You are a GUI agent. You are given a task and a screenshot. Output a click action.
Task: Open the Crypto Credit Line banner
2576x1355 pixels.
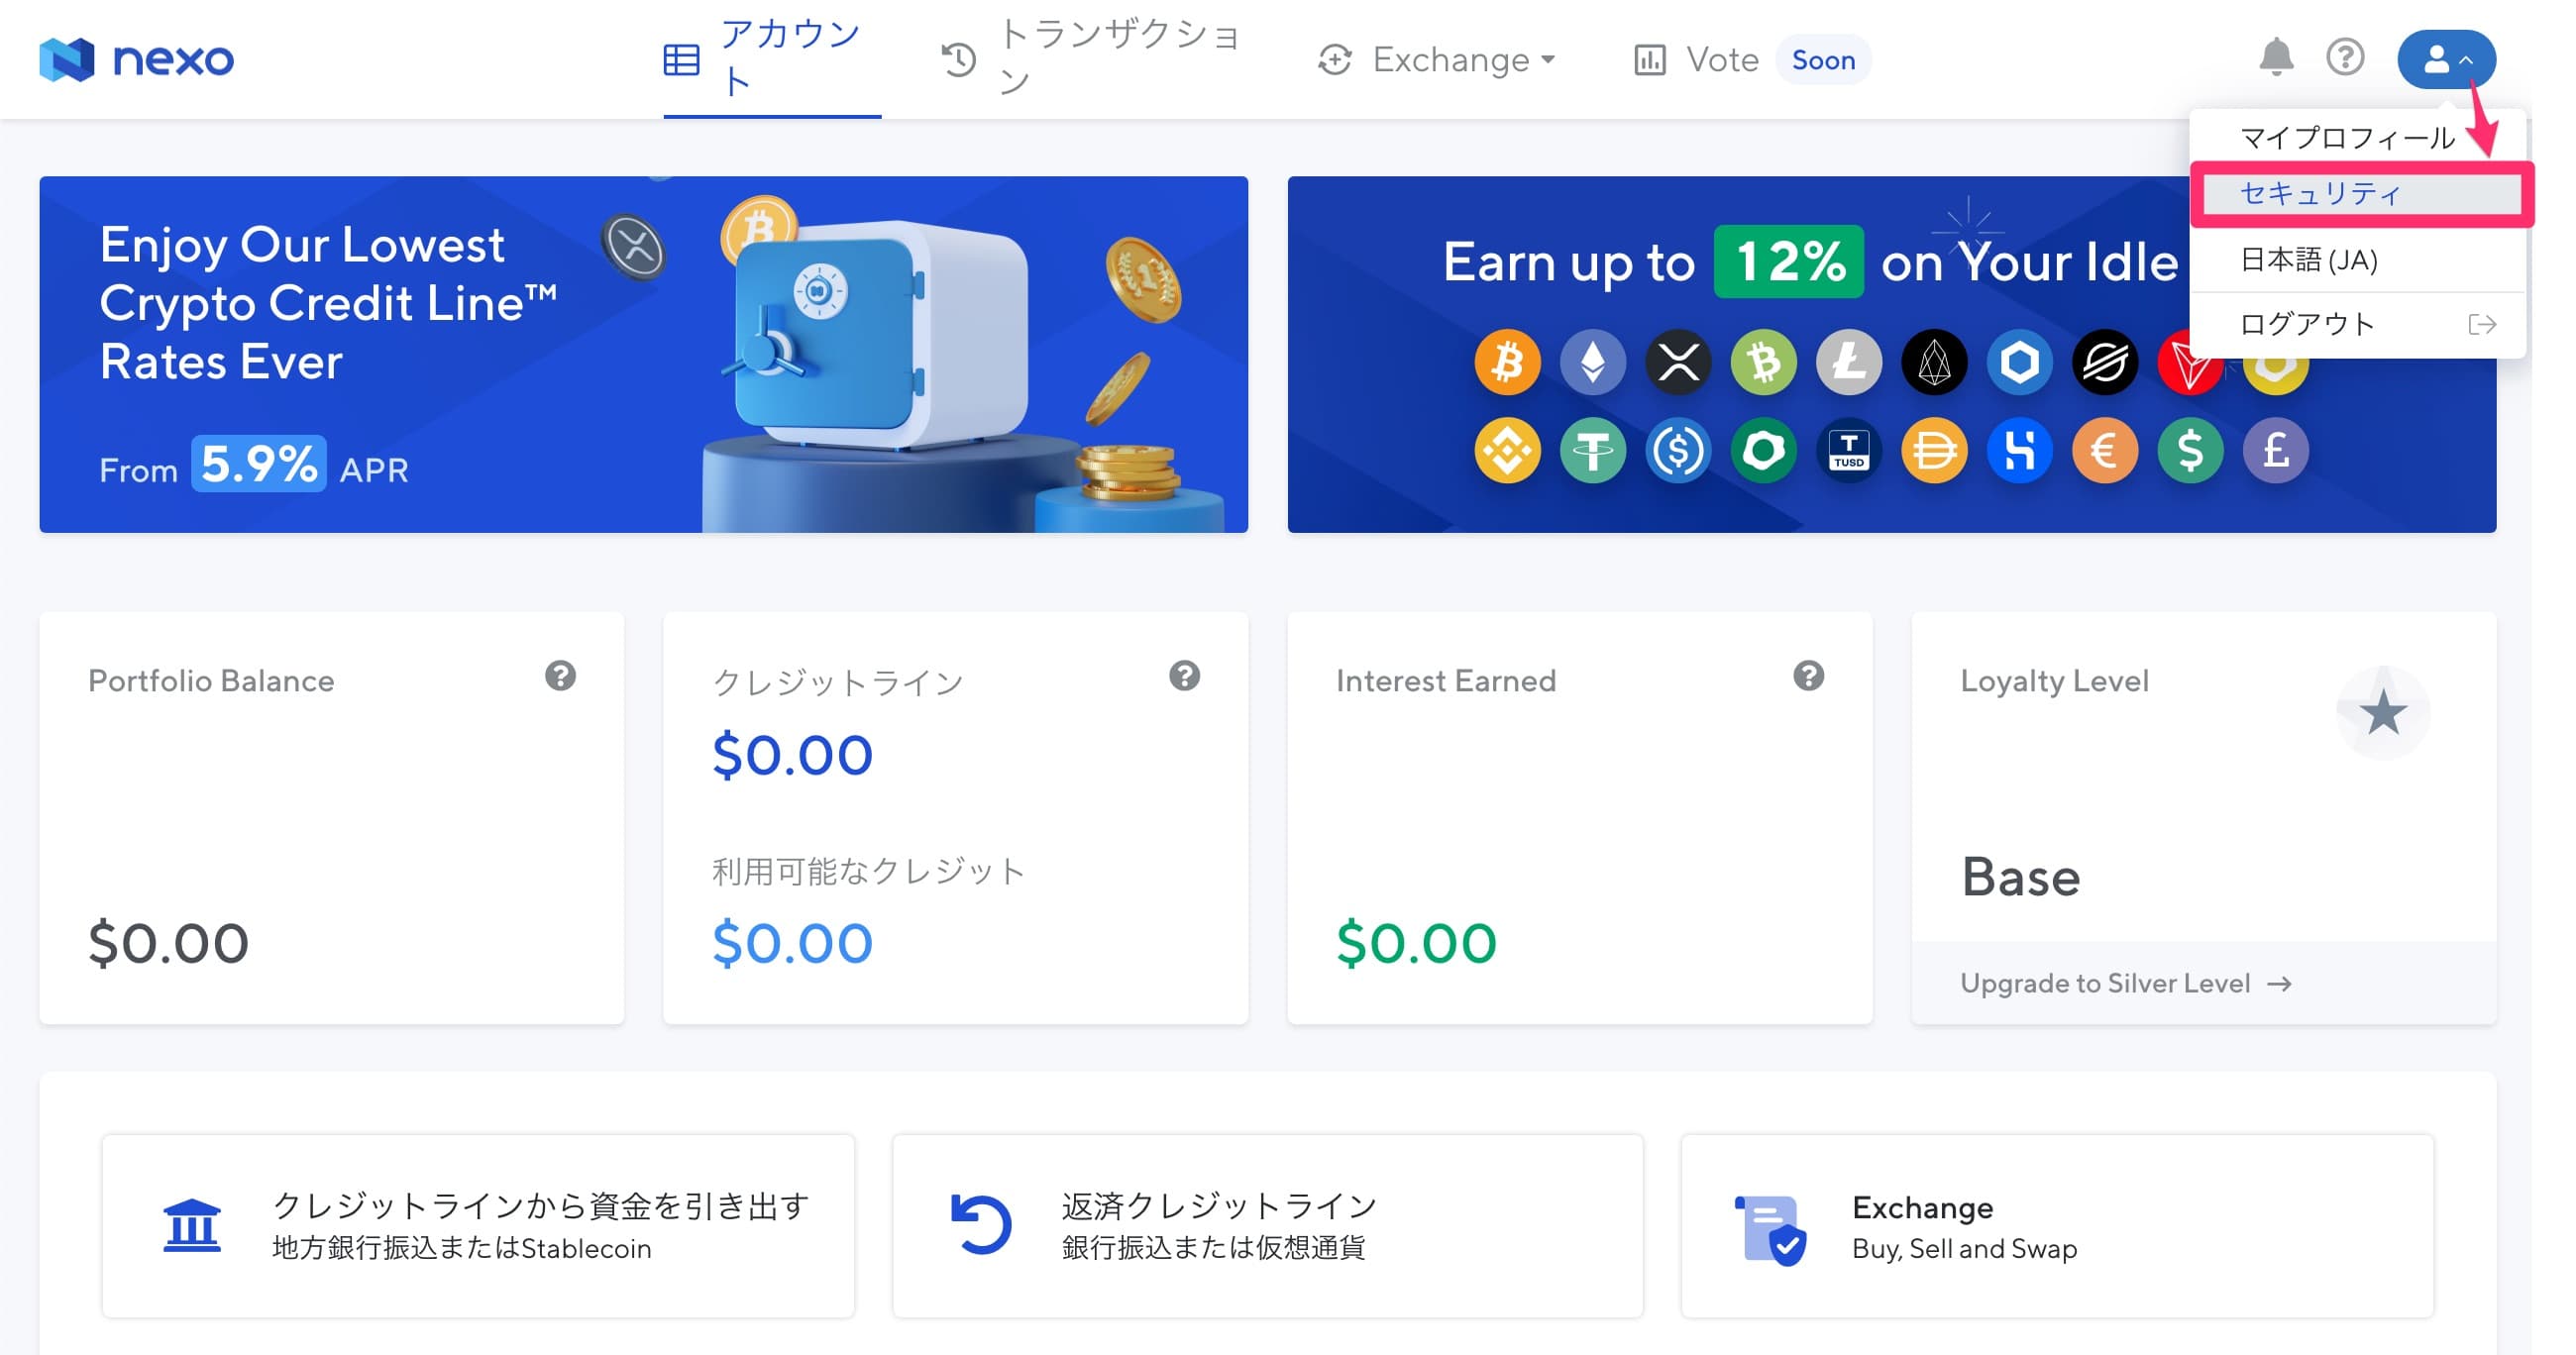(643, 354)
